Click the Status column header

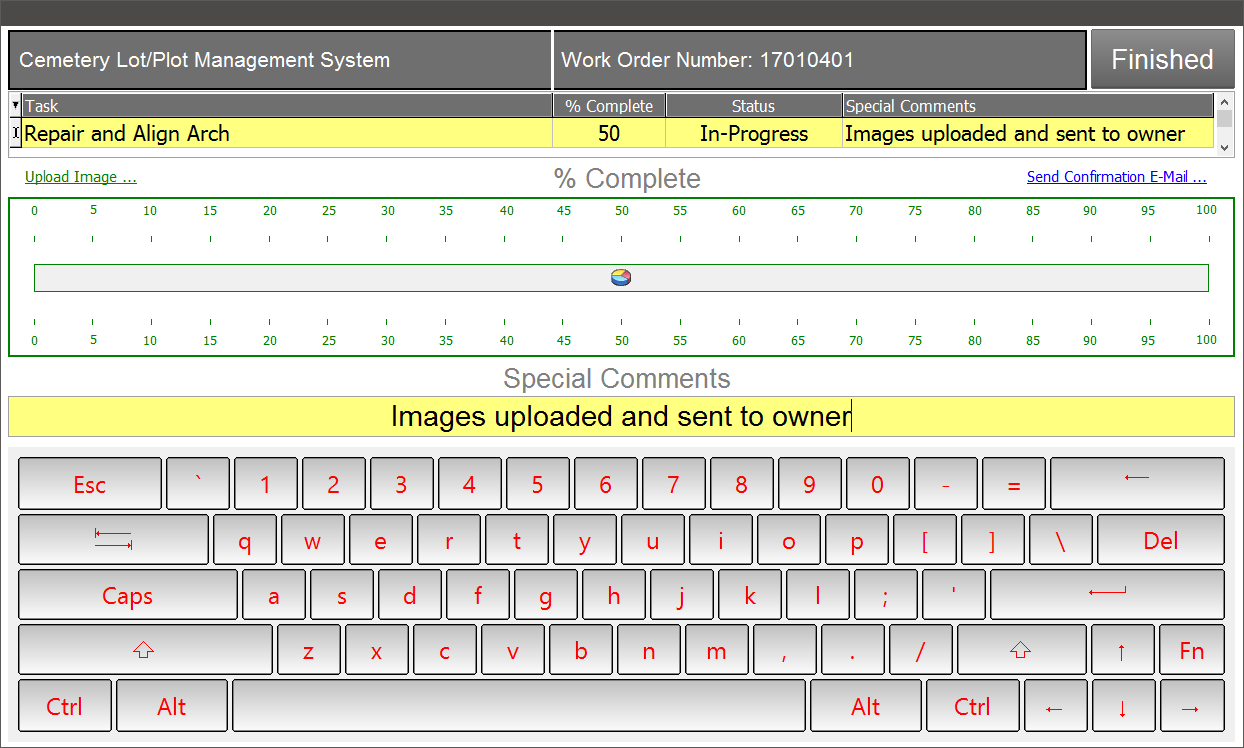tap(753, 106)
